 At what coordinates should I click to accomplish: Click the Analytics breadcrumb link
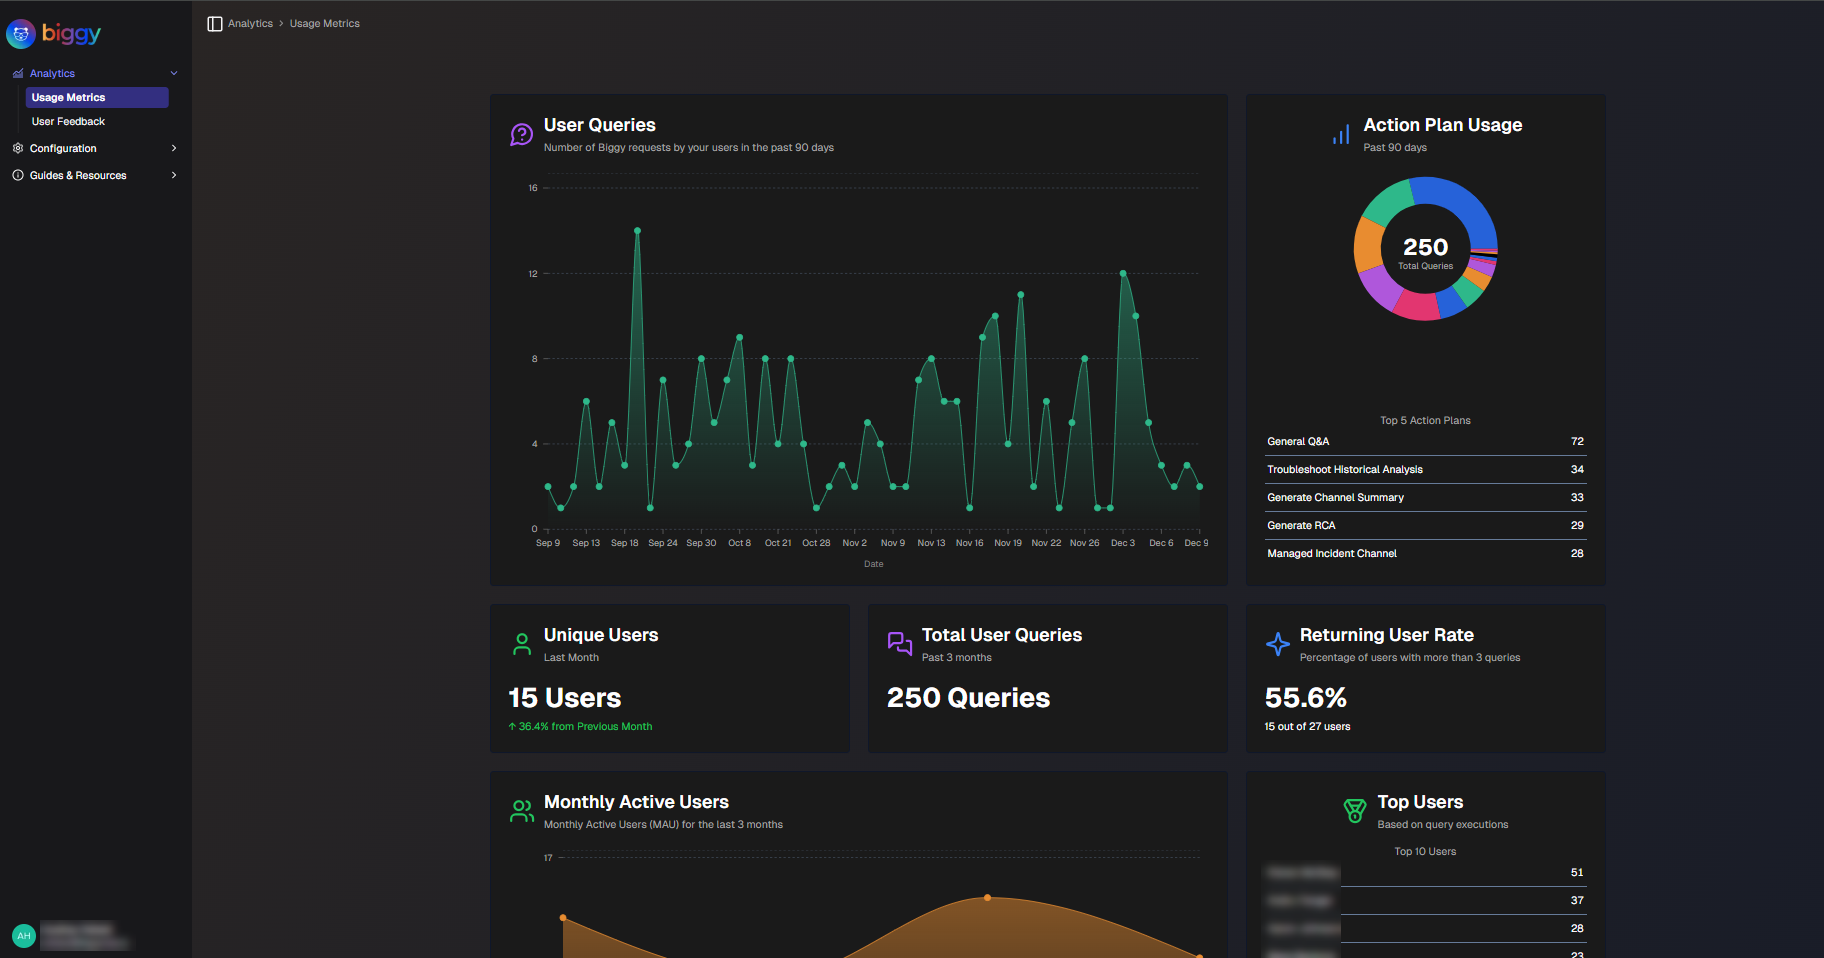pyautogui.click(x=250, y=24)
